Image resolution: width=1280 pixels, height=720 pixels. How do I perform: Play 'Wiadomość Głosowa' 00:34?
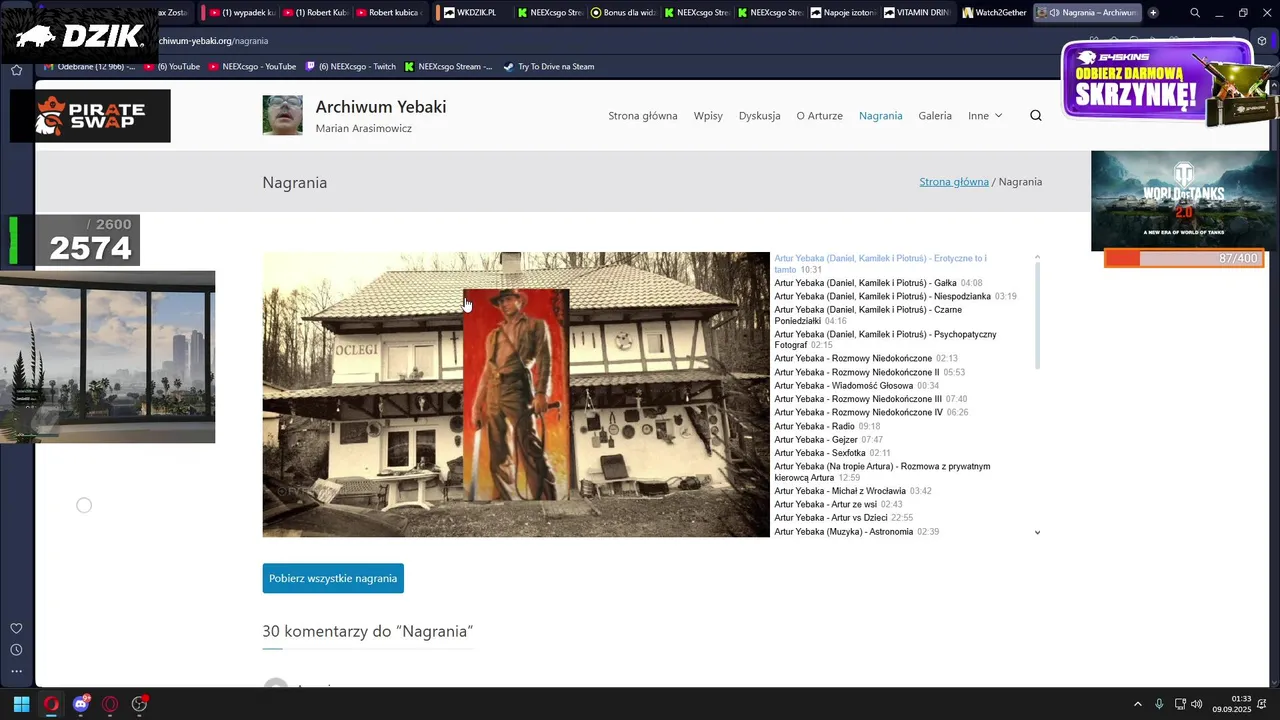pyautogui.click(x=857, y=385)
